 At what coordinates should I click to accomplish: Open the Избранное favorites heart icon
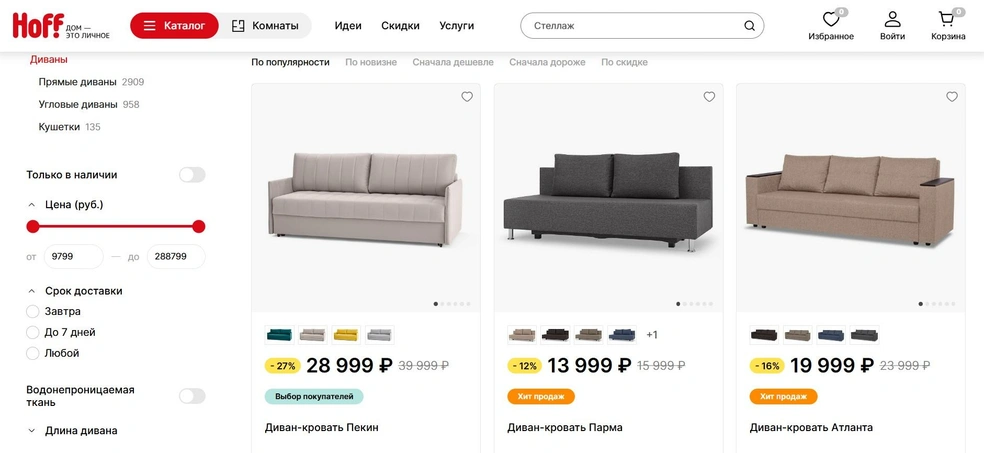point(831,19)
